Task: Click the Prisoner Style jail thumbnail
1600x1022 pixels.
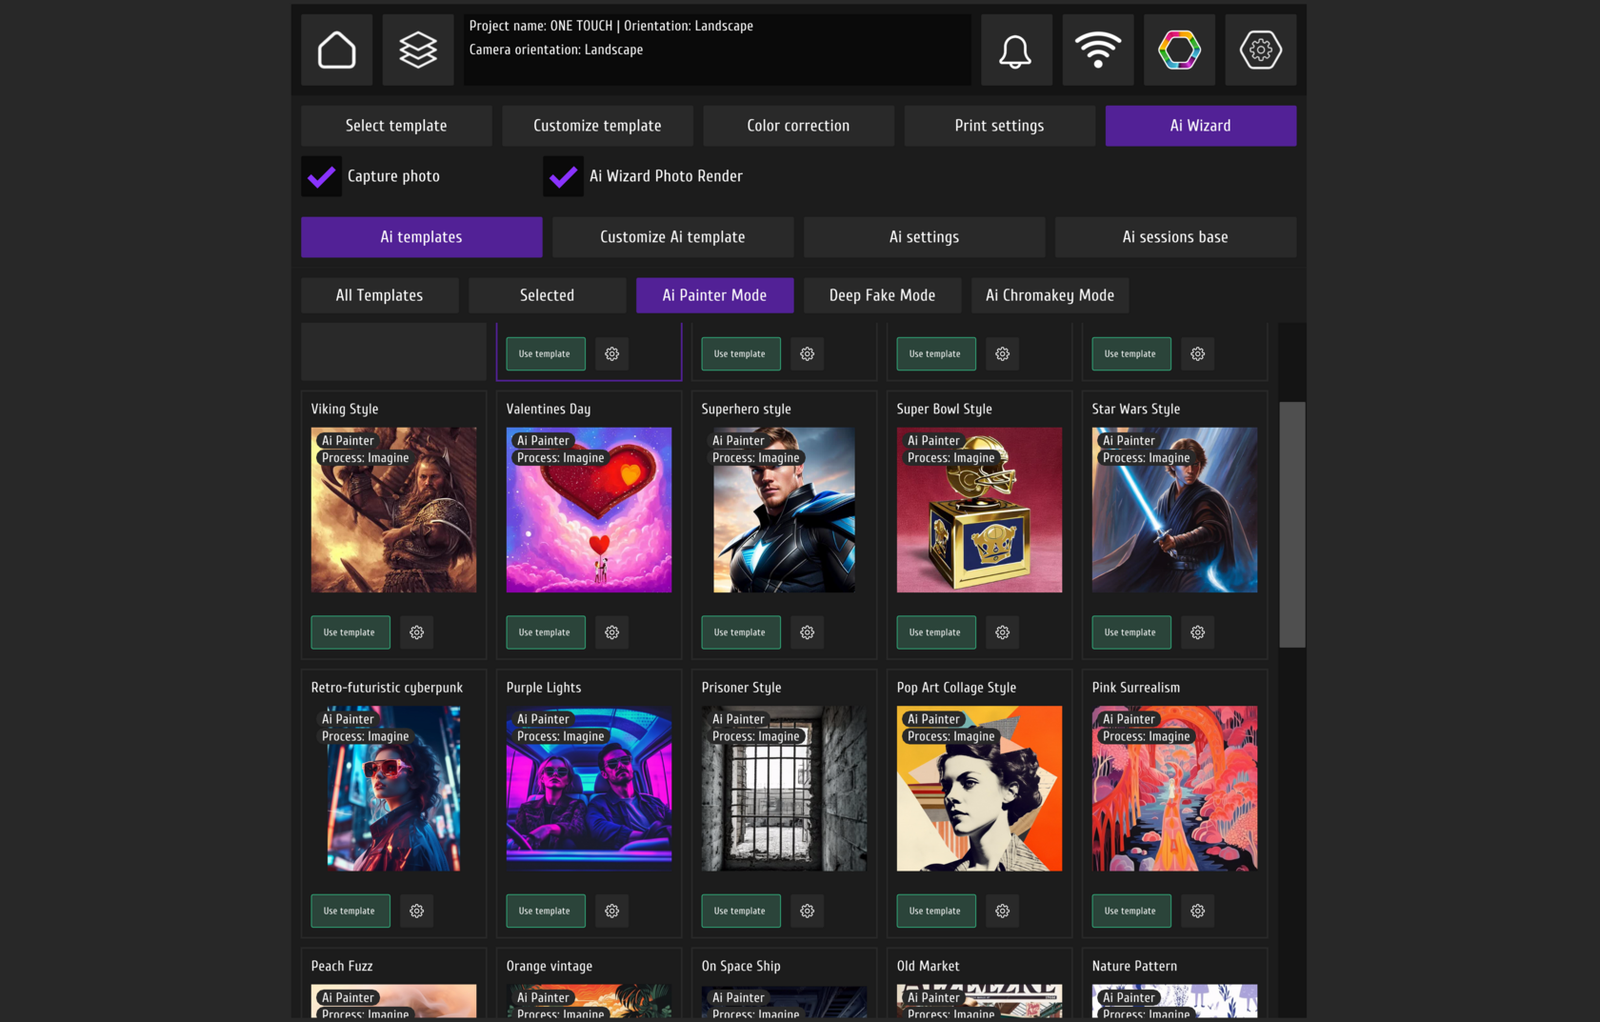Action: coord(784,789)
